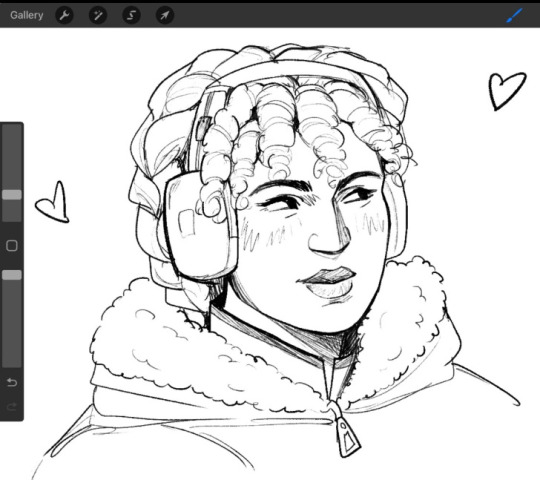
Task: Click the brush opacity slider handle
Action: pyautogui.click(x=12, y=275)
